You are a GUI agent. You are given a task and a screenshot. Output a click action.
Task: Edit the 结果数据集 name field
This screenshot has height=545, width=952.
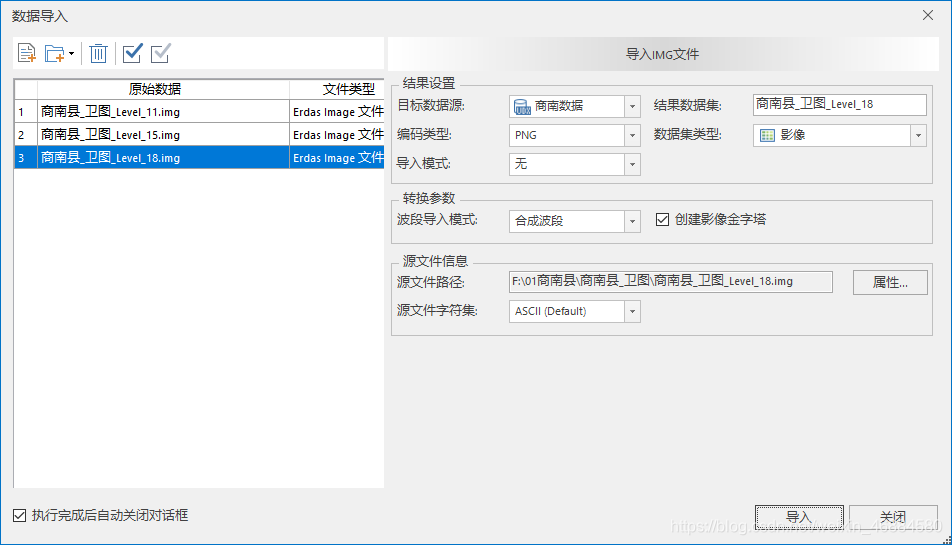pyautogui.click(x=840, y=105)
